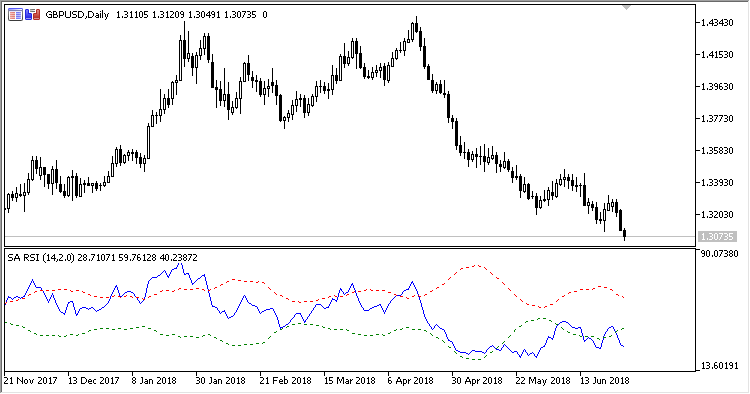This screenshot has height=394, width=750.
Task: Click the 8 Jan 2018 date label
Action: 154,381
